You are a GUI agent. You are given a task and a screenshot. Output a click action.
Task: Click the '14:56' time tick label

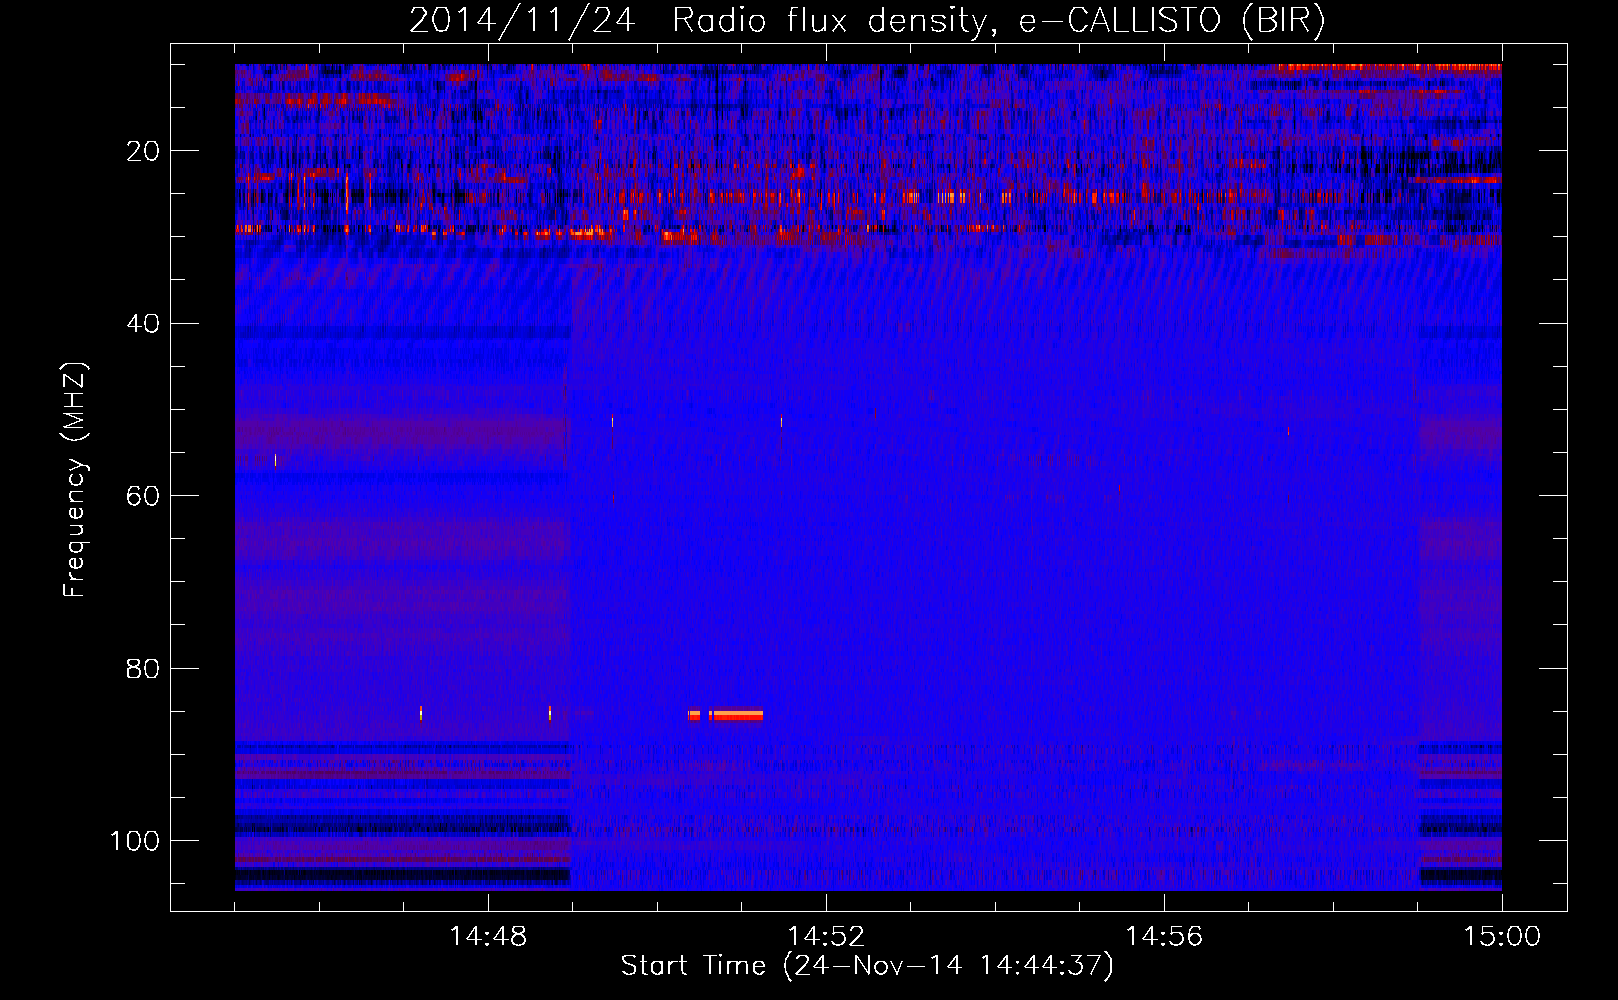pos(1164,937)
